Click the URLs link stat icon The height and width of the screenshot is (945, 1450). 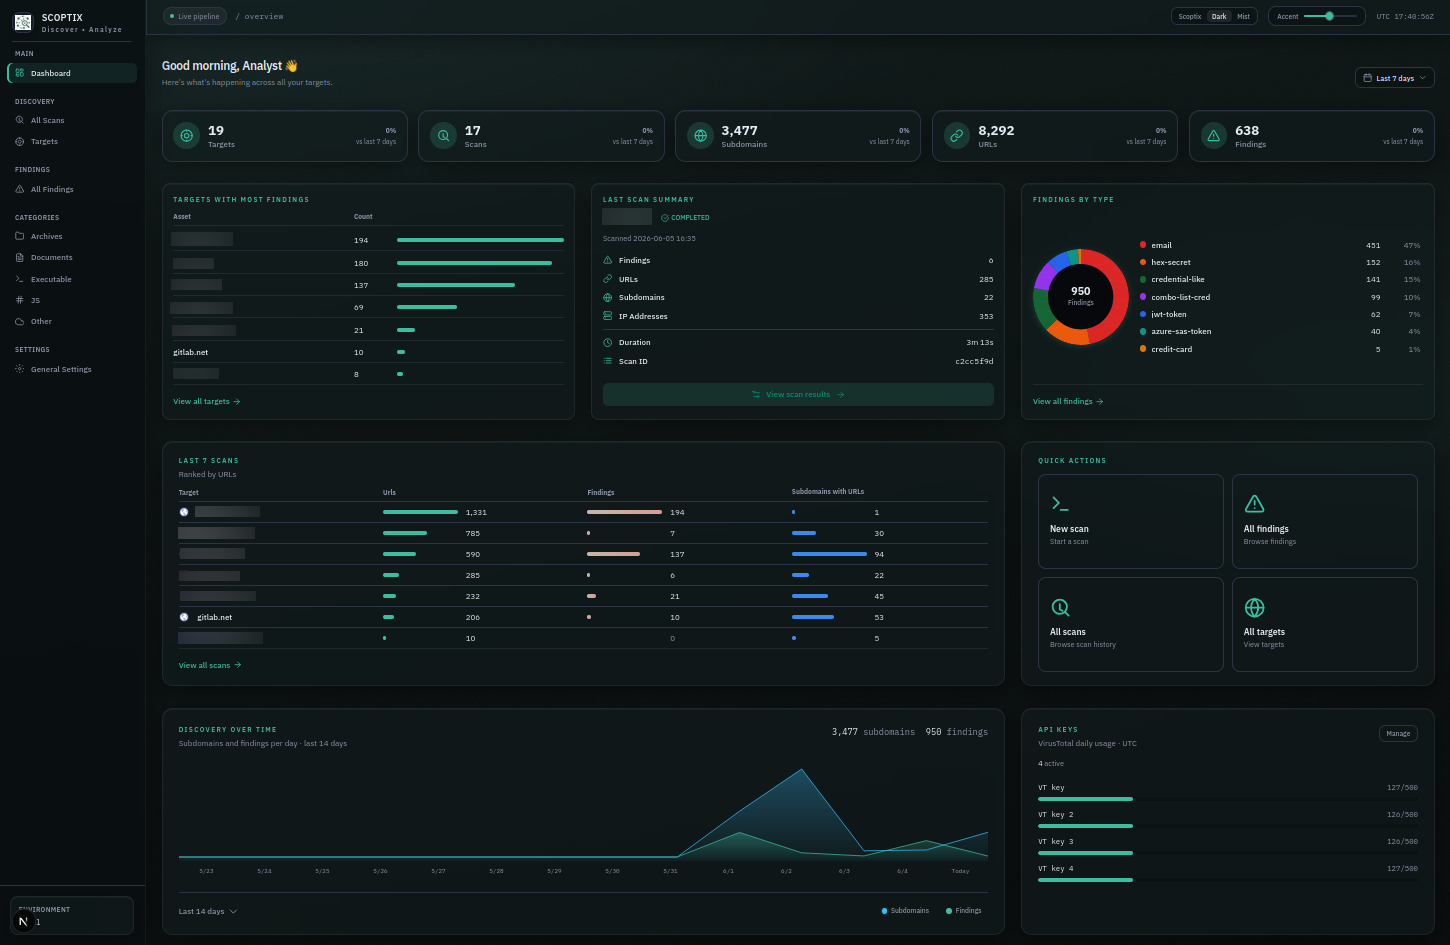coord(957,136)
